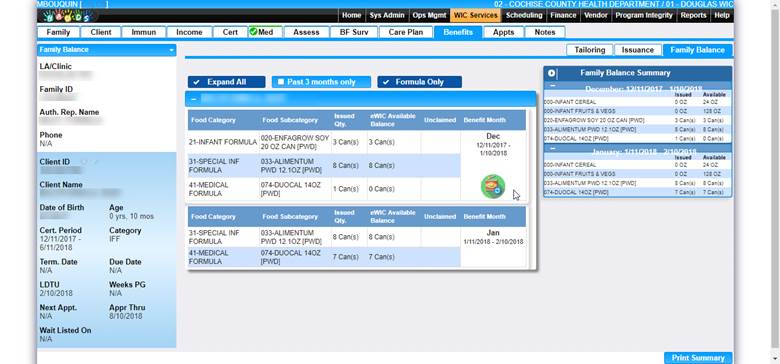This screenshot has height=364, width=780.
Task: Click the Print Summary button
Action: [x=698, y=358]
